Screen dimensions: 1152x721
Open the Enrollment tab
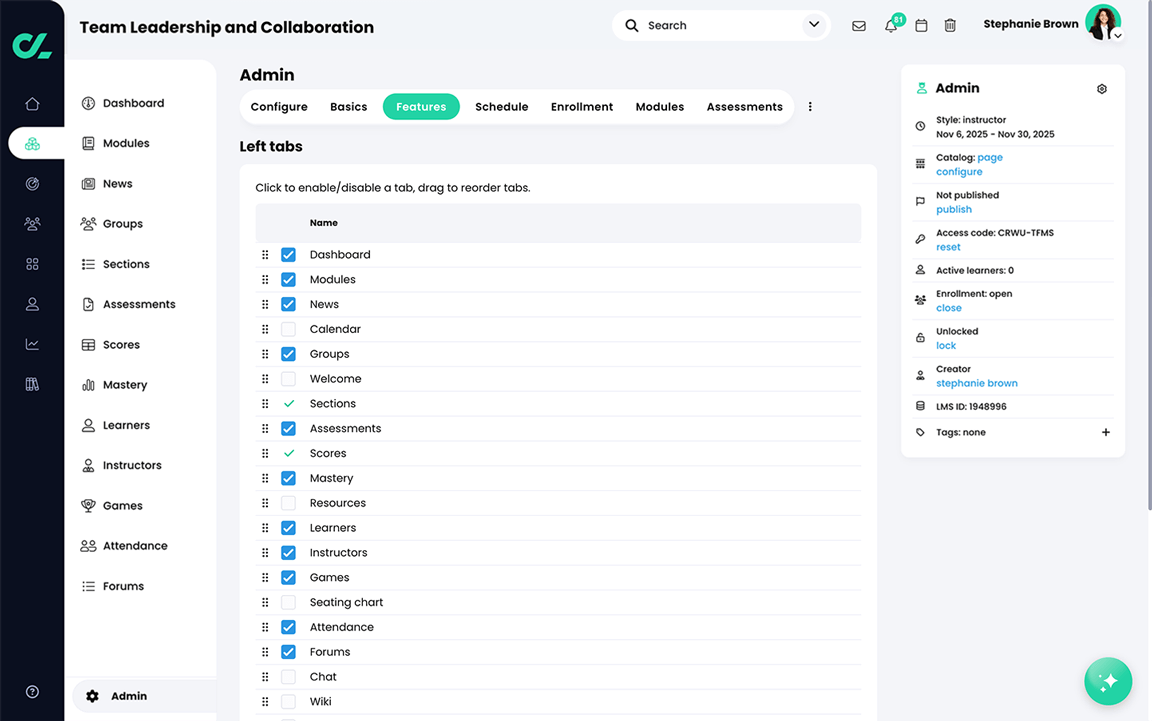(x=581, y=106)
